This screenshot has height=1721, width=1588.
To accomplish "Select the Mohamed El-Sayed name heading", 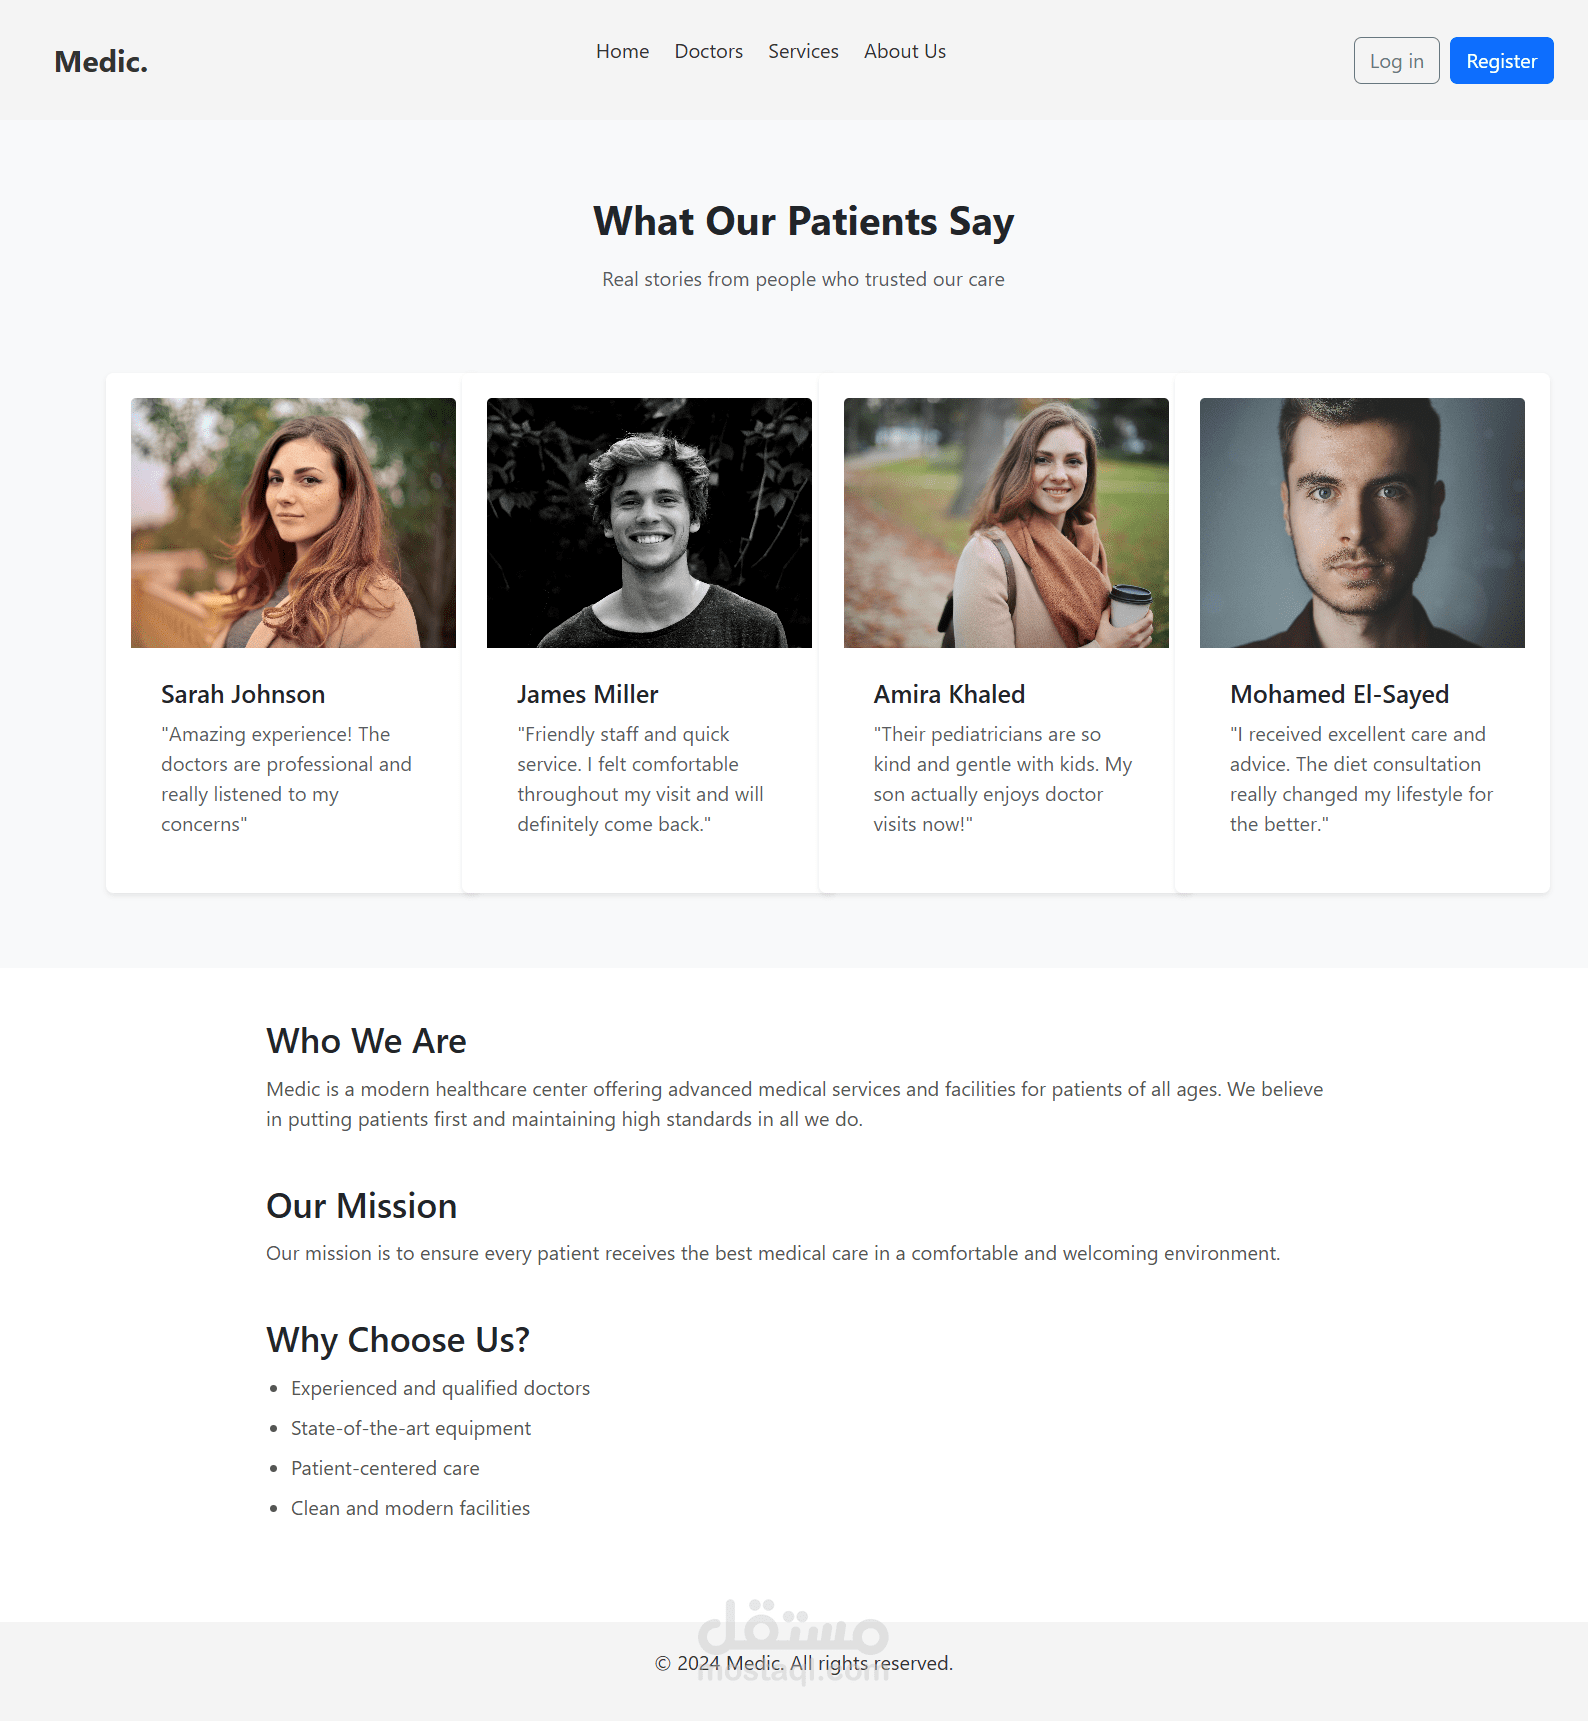I will 1339,694.
